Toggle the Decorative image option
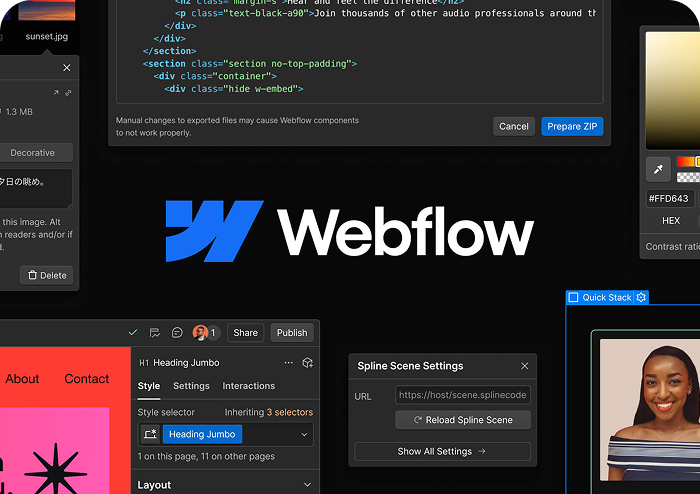 tap(32, 153)
